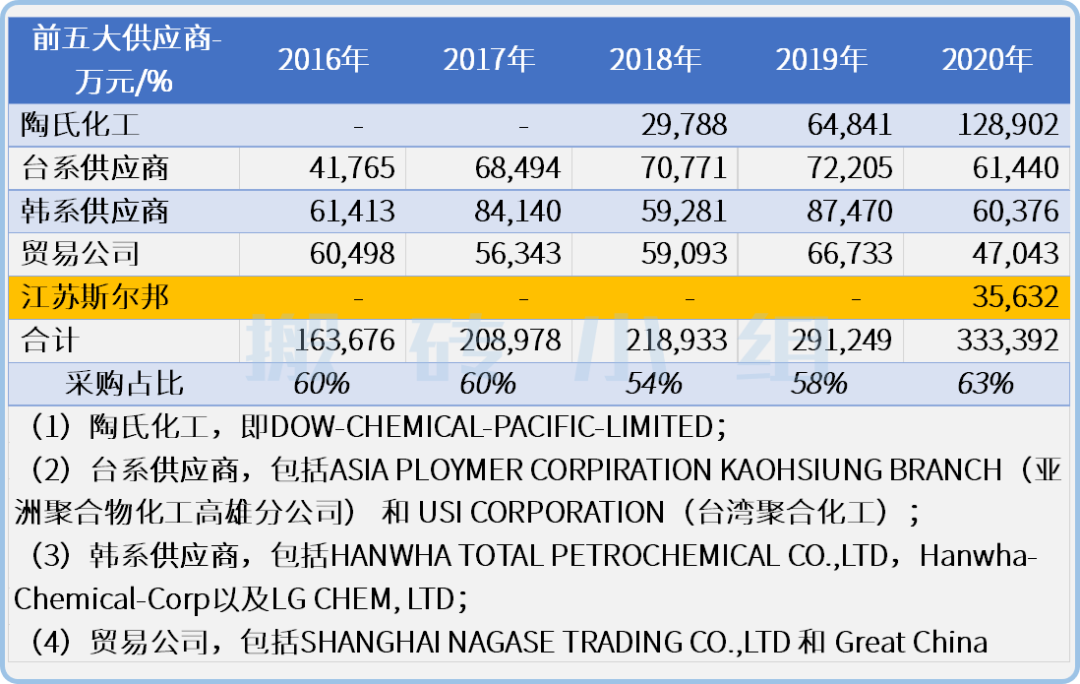Click the value 59,281

pos(684,211)
